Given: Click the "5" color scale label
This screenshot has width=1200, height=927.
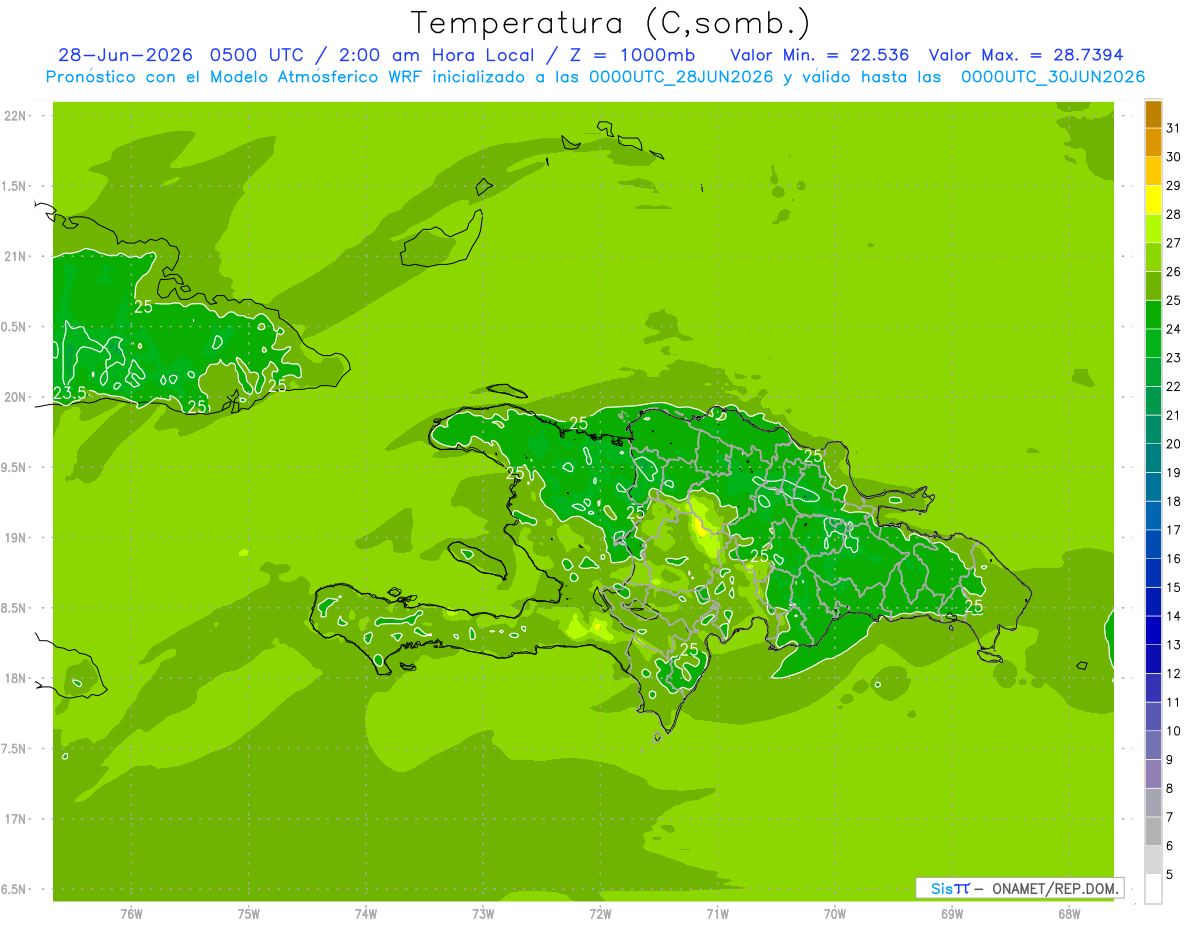Looking at the screenshot, I should (x=1170, y=875).
